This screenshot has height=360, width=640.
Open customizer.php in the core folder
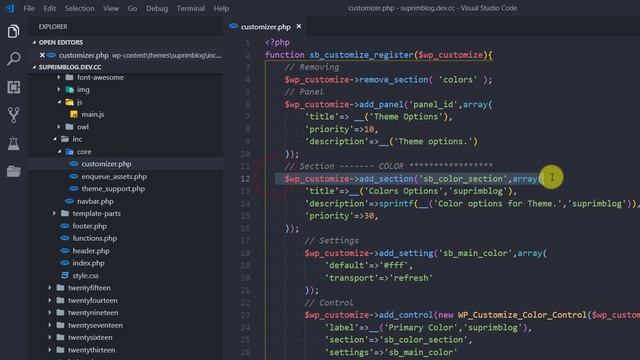(x=106, y=164)
